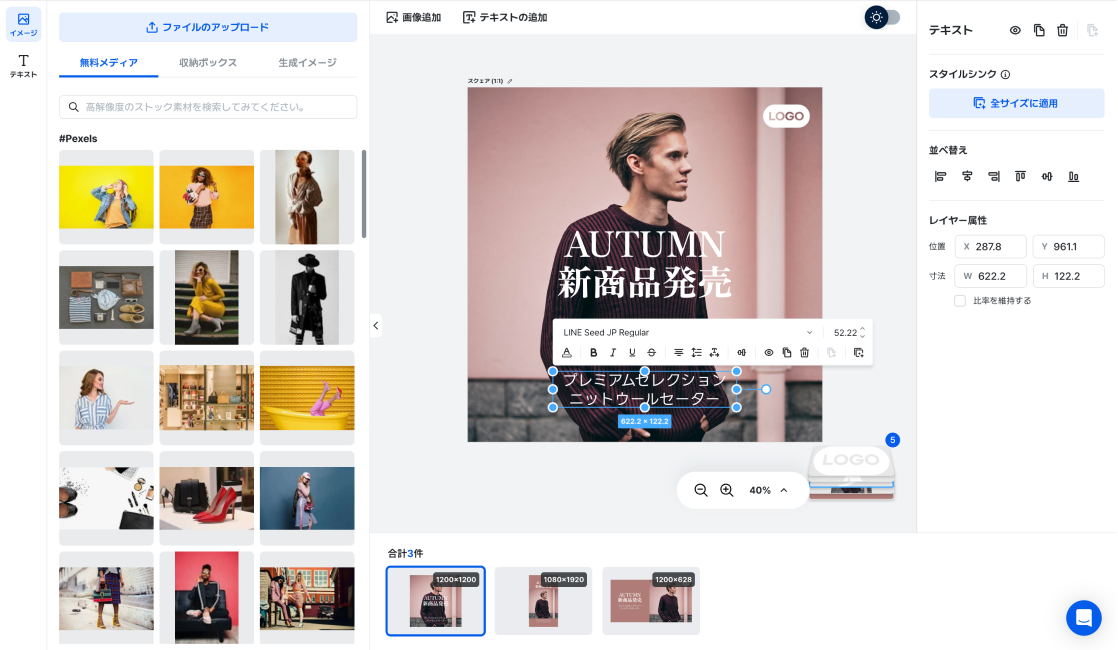Expand the 40% zoom level menu
The width and height of the screenshot is (1118, 650).
pos(784,490)
